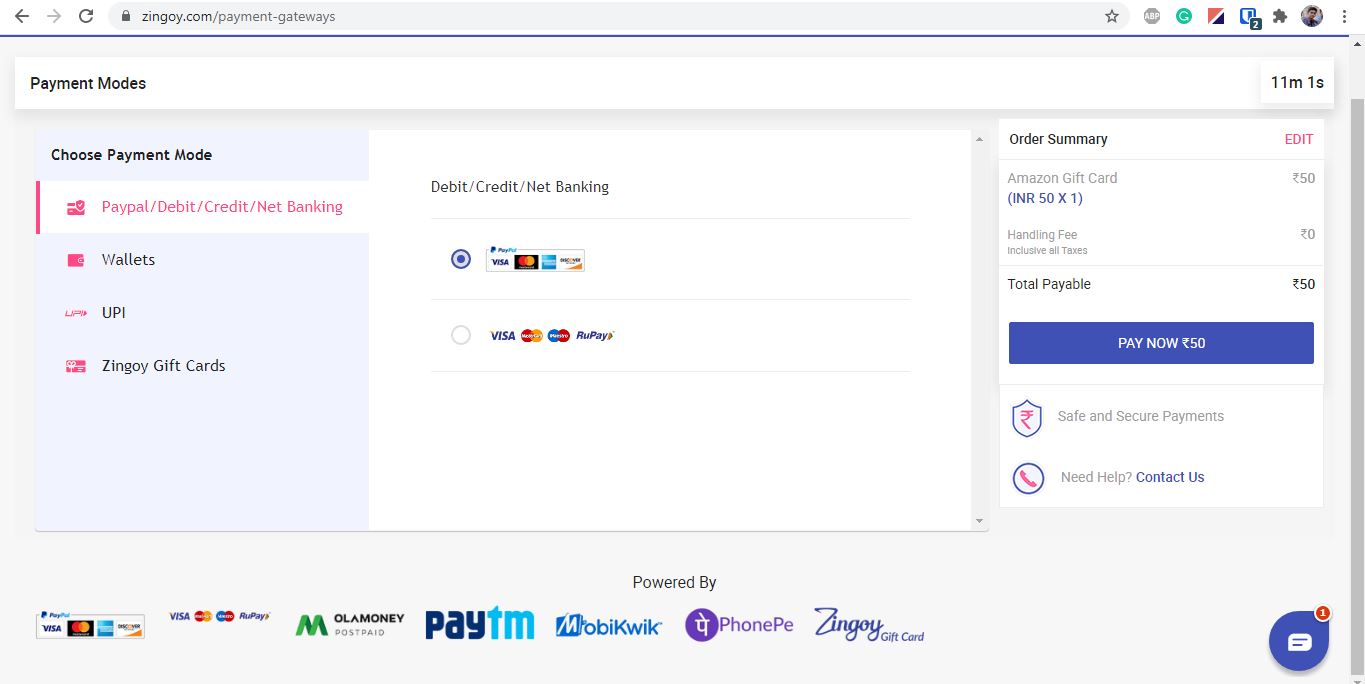The image size is (1365, 684).
Task: Click the Paytm logo in the footer
Action: coord(479,622)
